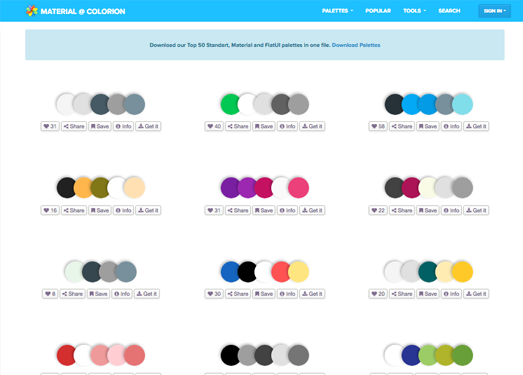Like the palette with 22 hearts
The image size is (523, 375).
click(x=378, y=211)
